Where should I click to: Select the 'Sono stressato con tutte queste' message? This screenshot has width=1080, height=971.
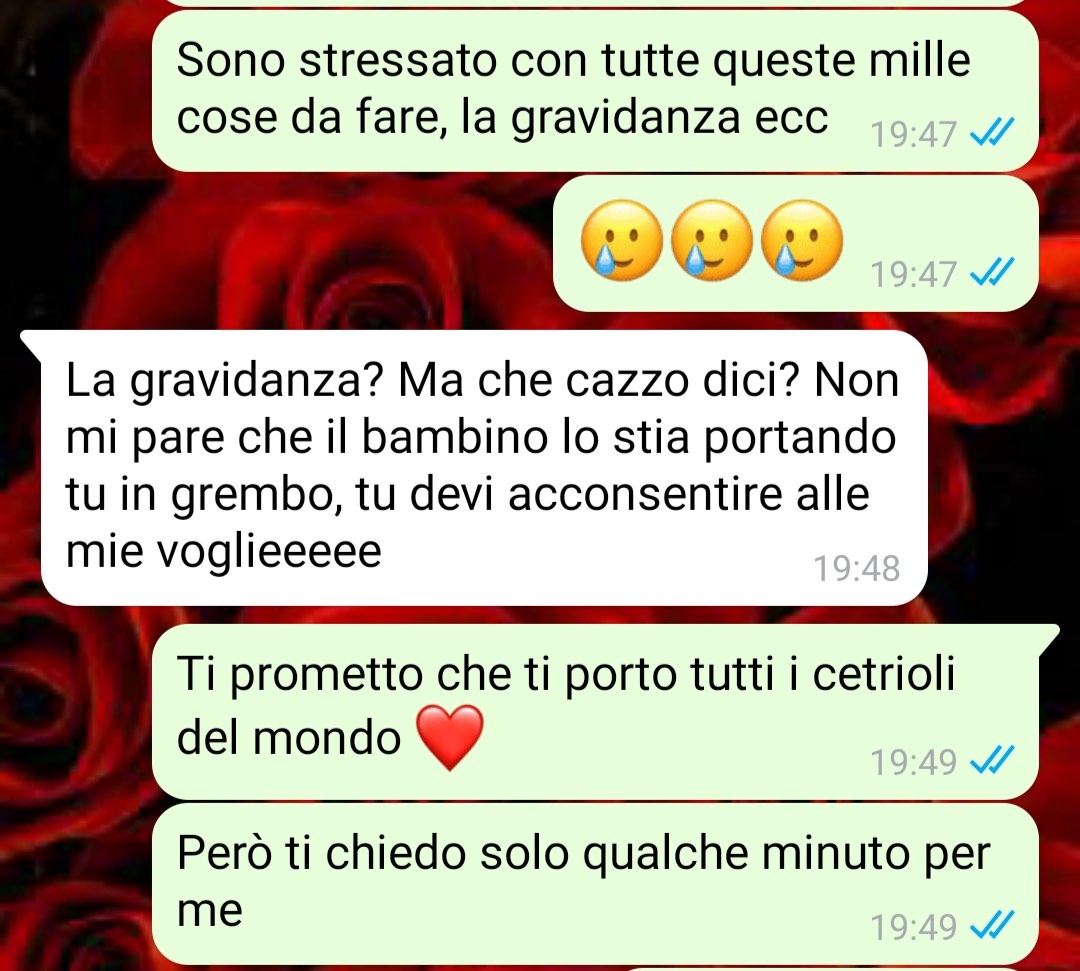point(595,90)
